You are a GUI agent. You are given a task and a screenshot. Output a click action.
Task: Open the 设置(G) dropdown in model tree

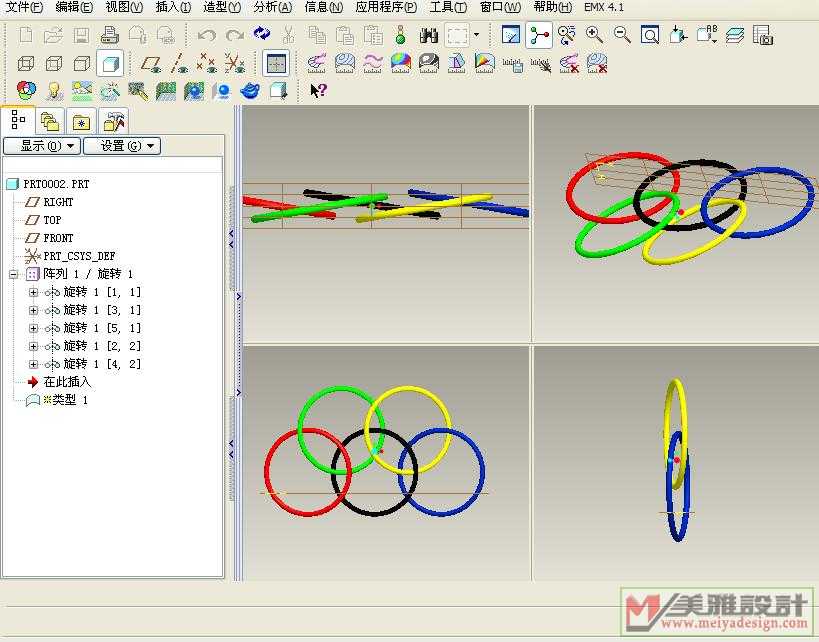(122, 146)
